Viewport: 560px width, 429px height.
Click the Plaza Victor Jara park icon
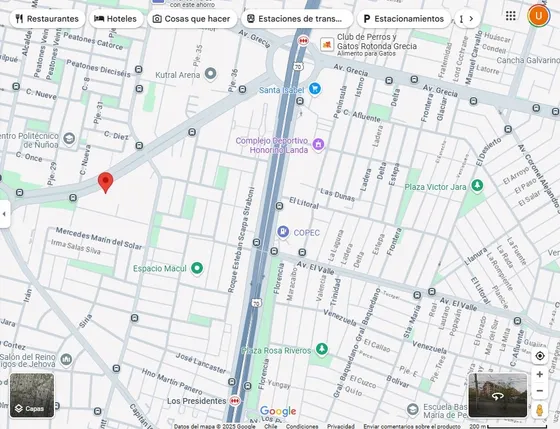point(477,186)
